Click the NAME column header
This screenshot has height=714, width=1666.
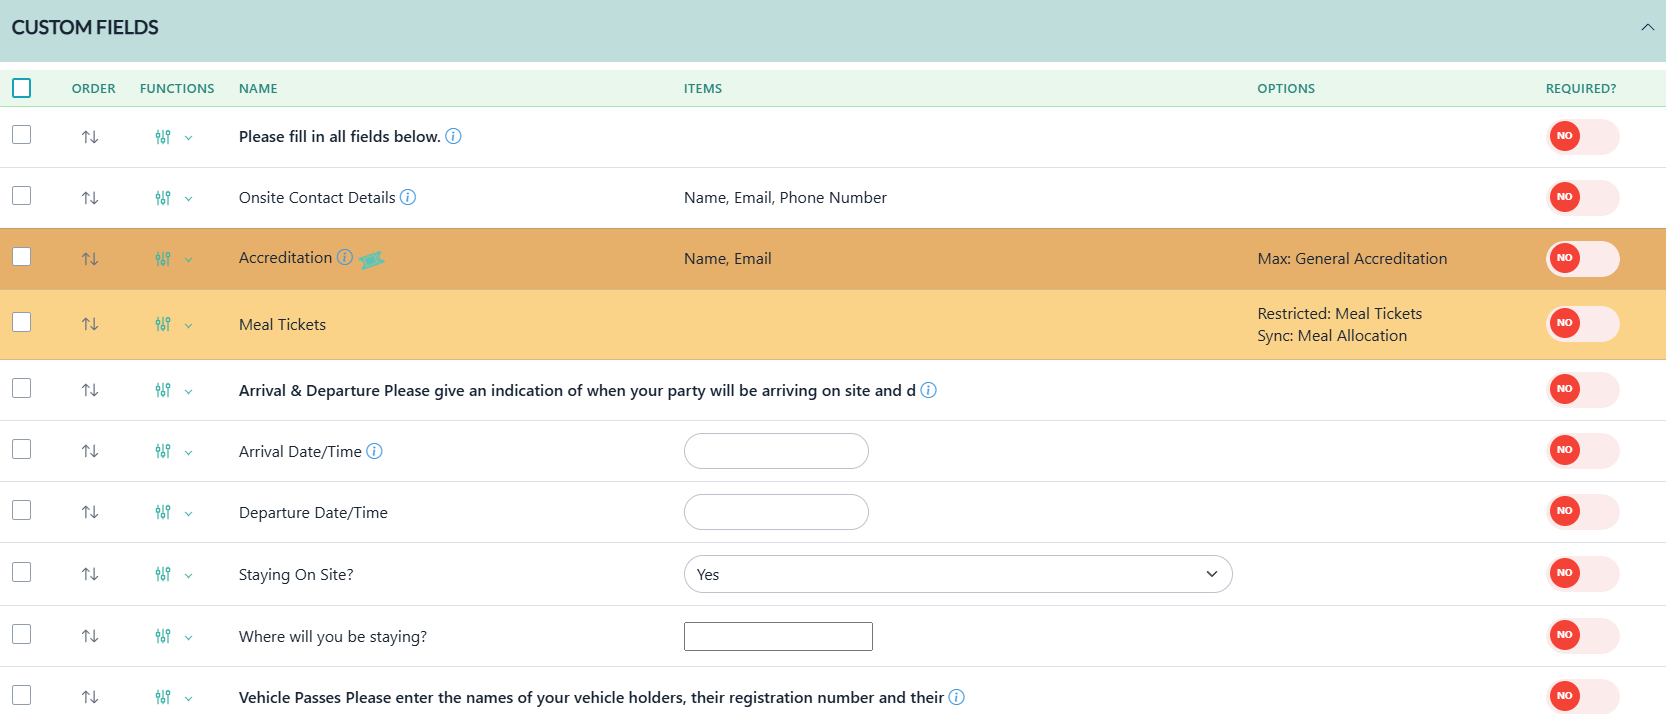[258, 88]
